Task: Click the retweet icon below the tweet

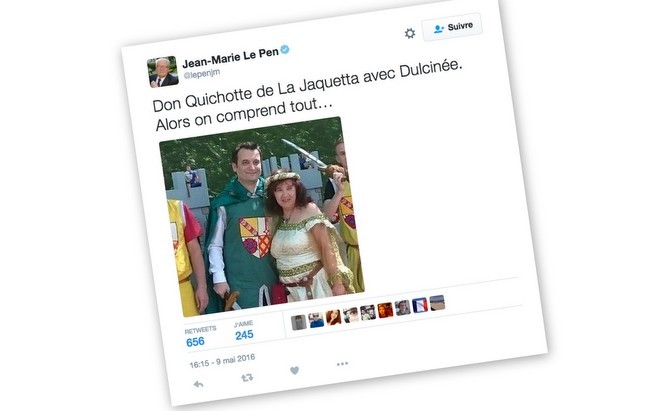Action: tap(247, 377)
